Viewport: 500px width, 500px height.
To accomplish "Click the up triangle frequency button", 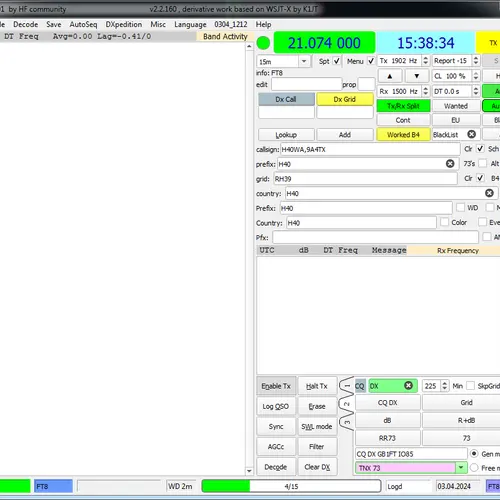I will [390, 76].
